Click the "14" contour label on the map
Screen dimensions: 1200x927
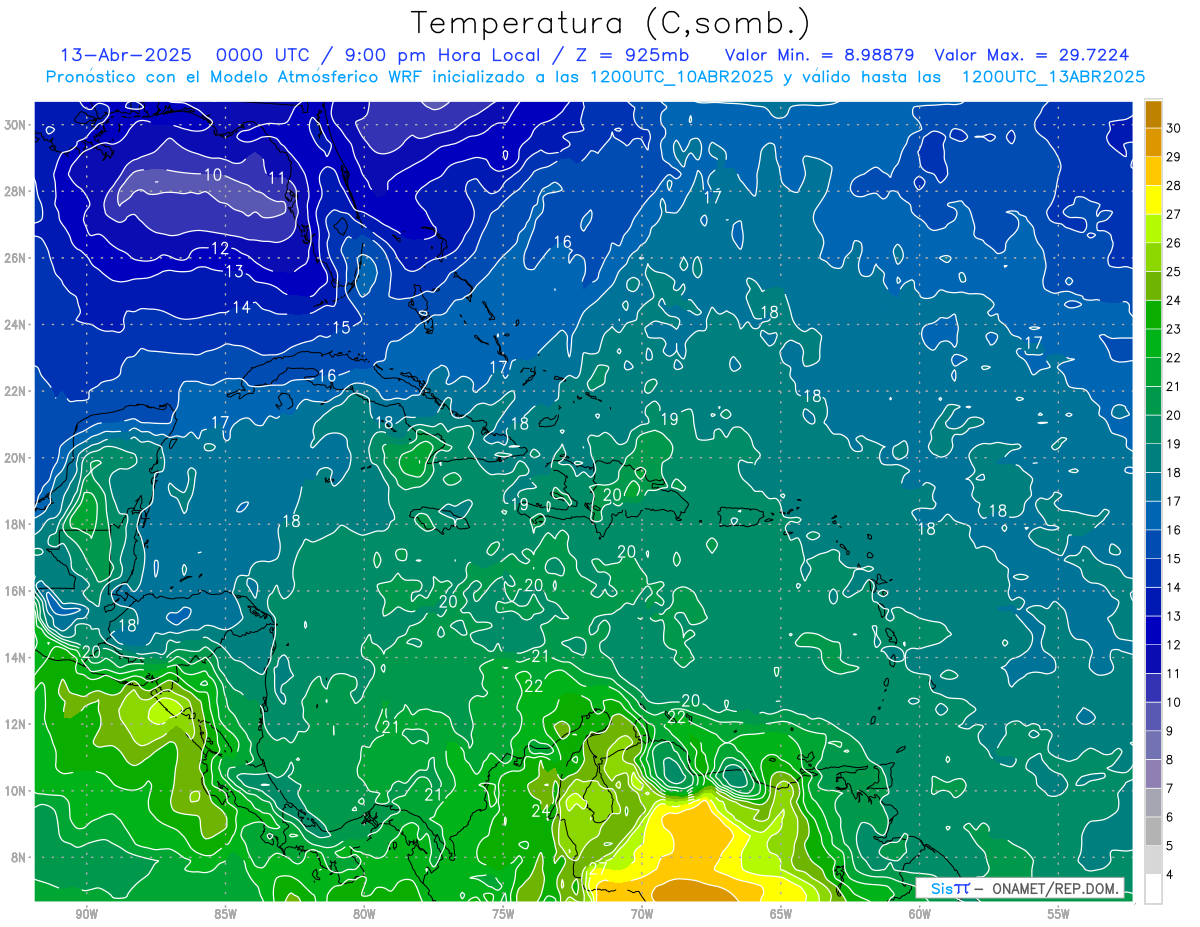[242, 308]
